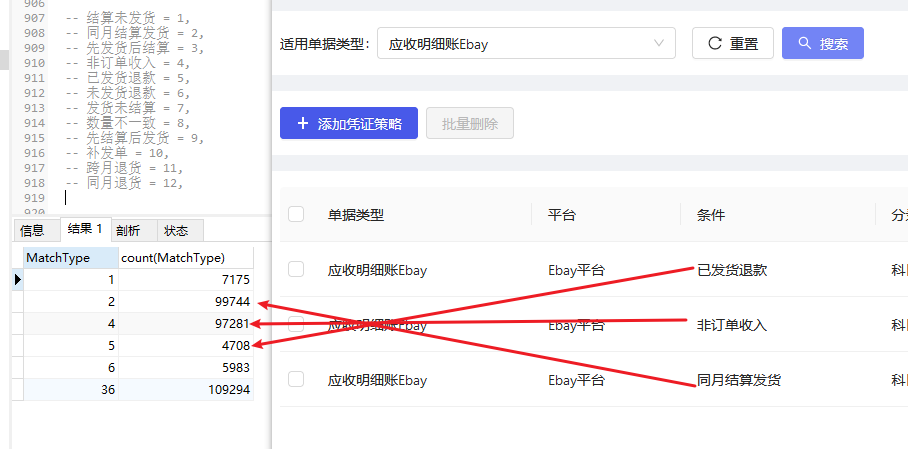Image resolution: width=908 pixels, height=449 pixels.
Task: Select MatchType cell with value 6
Action: pos(71,368)
